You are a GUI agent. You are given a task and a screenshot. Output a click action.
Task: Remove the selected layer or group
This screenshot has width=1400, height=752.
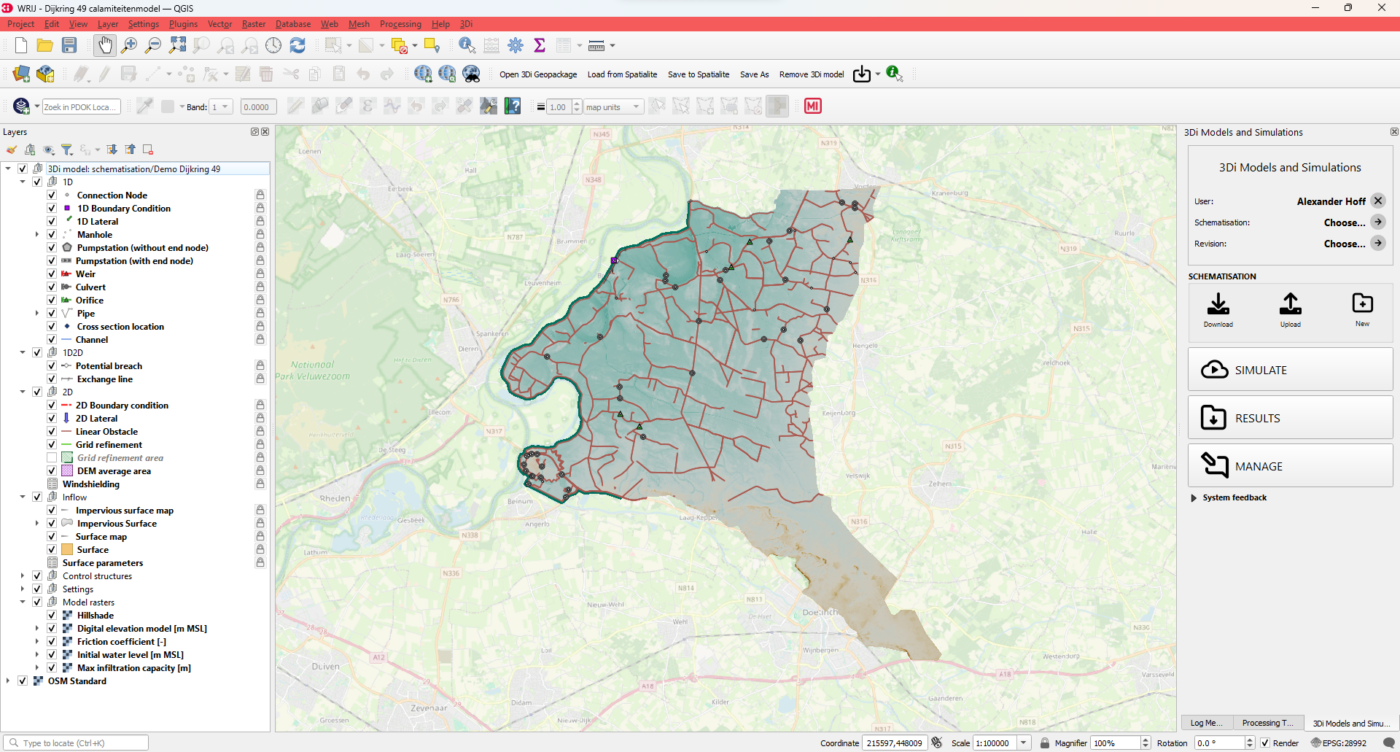click(150, 149)
